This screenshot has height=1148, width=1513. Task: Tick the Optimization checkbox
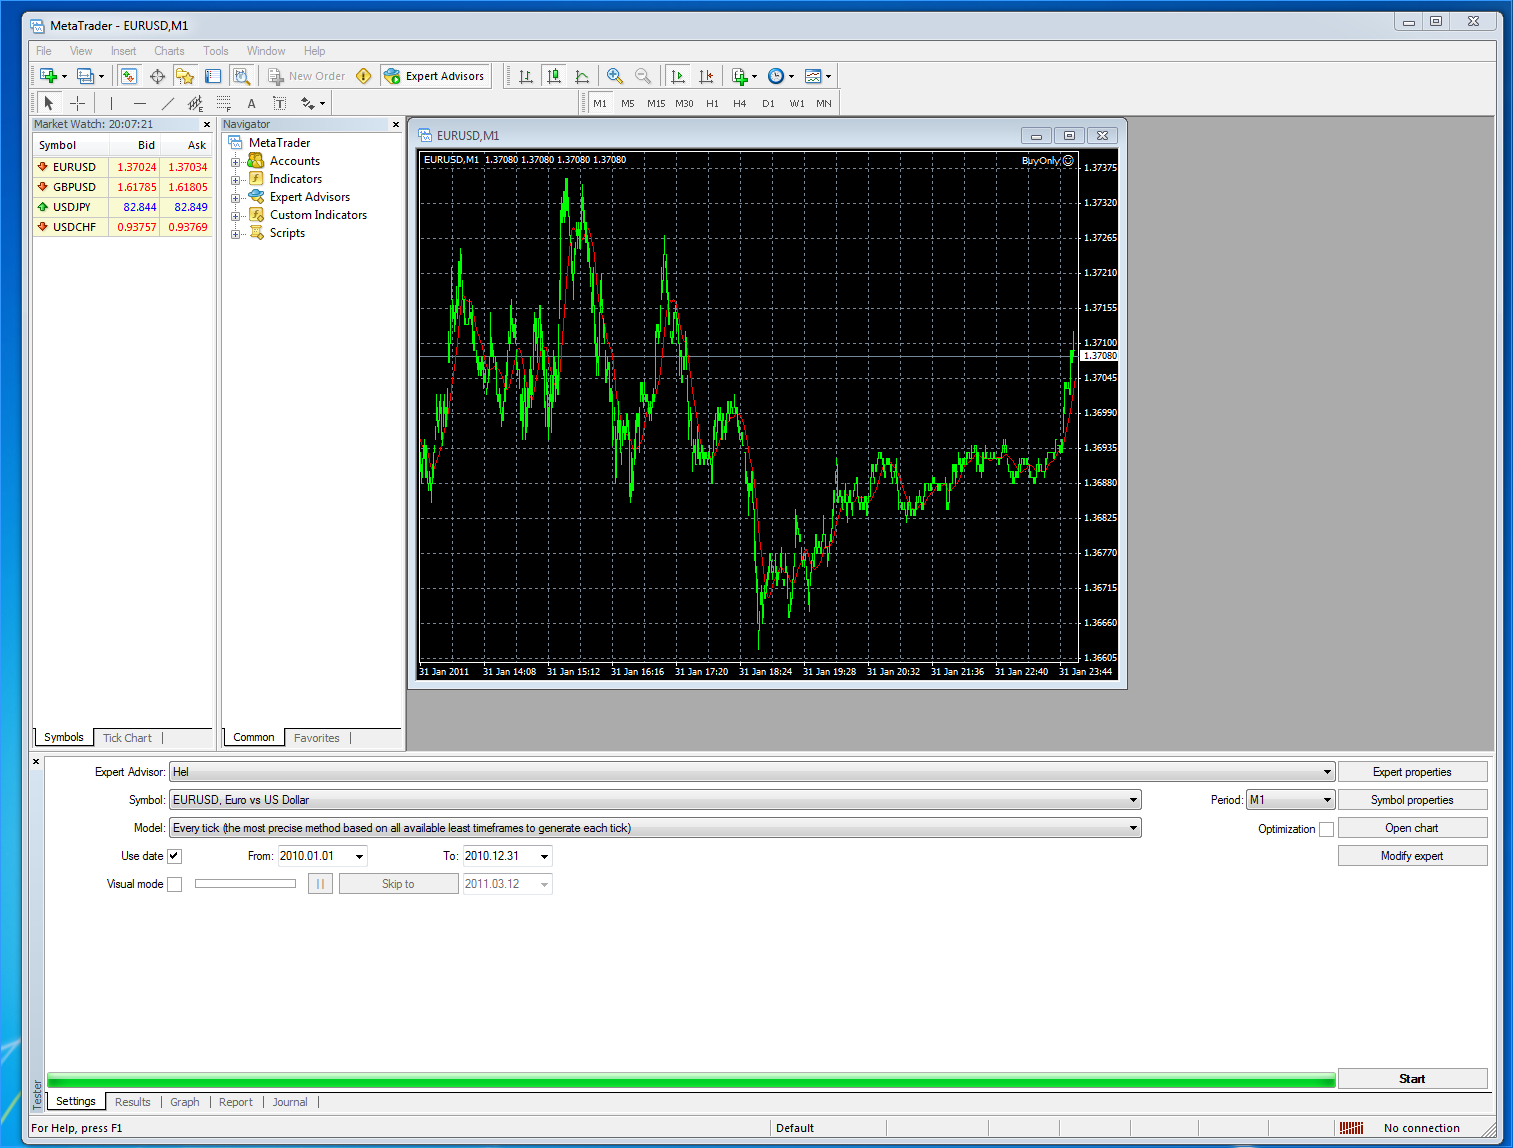pyautogui.click(x=1326, y=829)
